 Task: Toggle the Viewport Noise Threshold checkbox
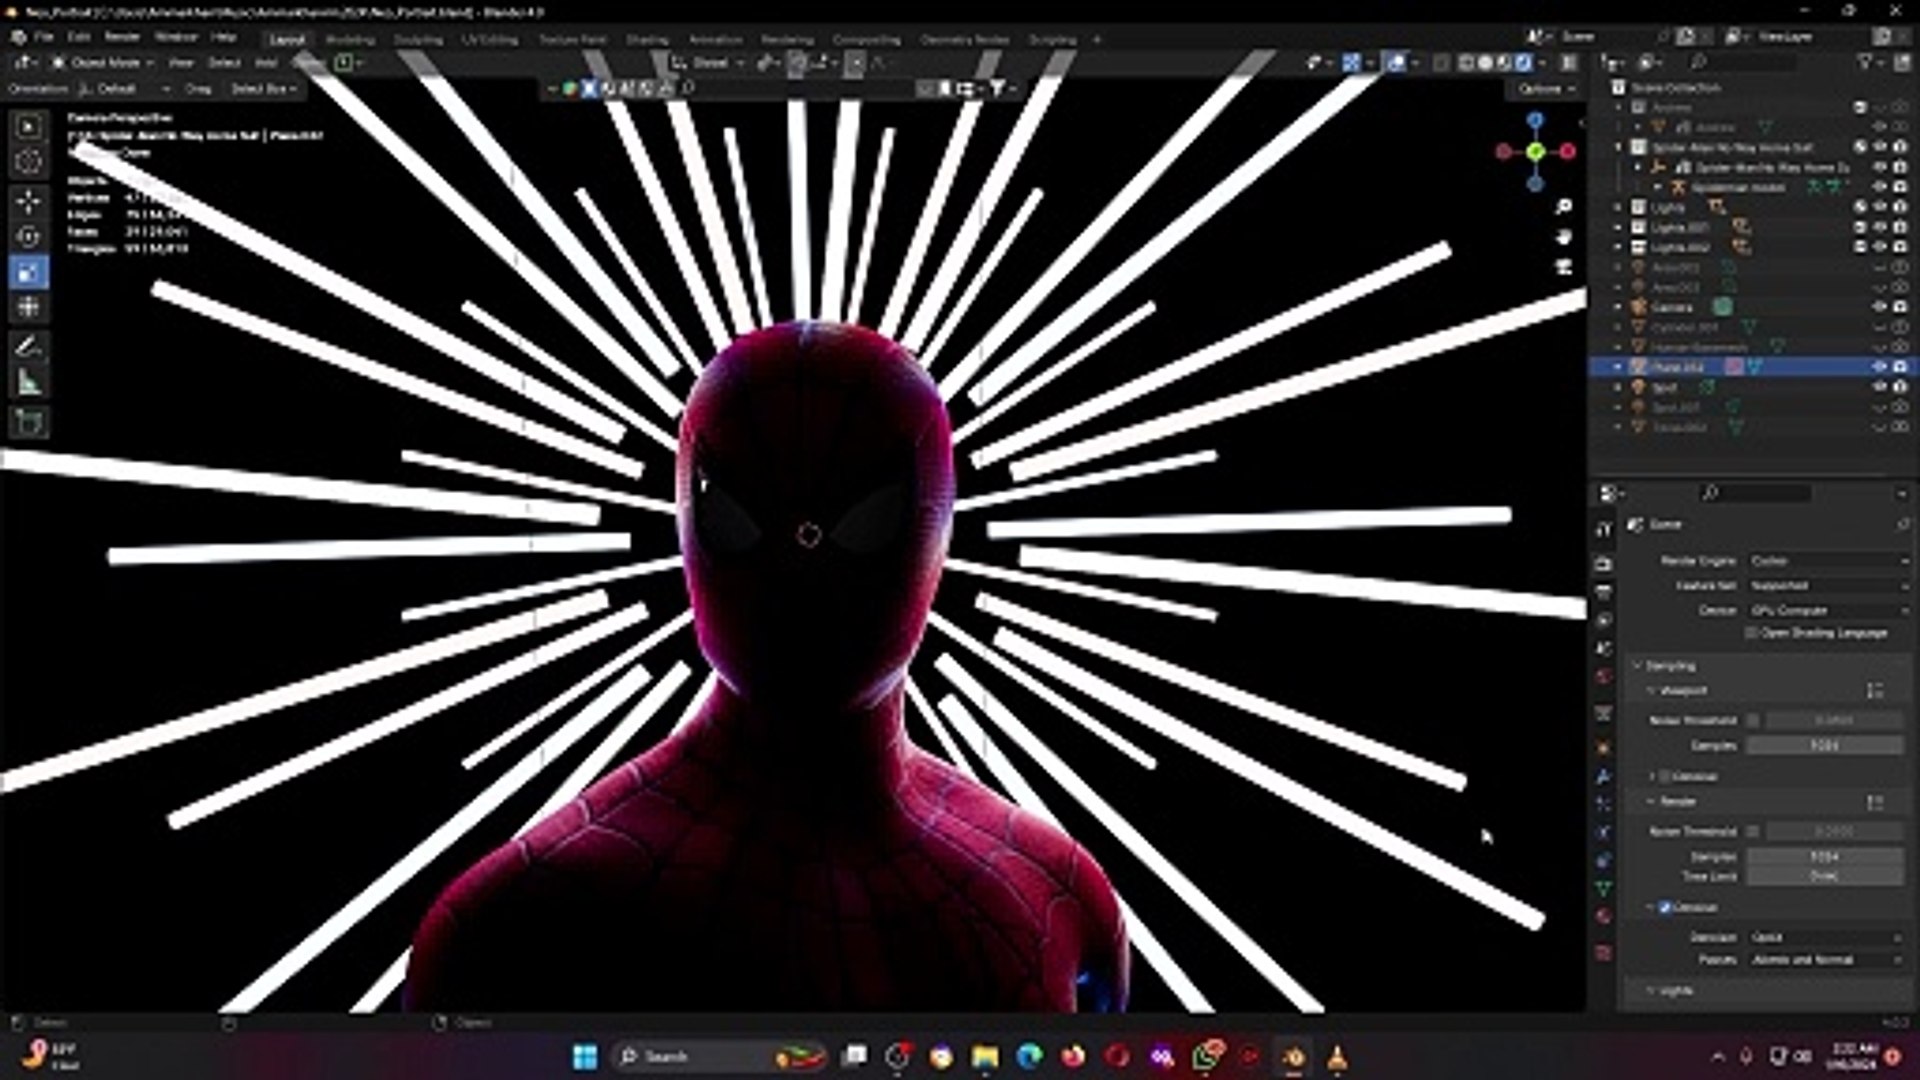1753,720
